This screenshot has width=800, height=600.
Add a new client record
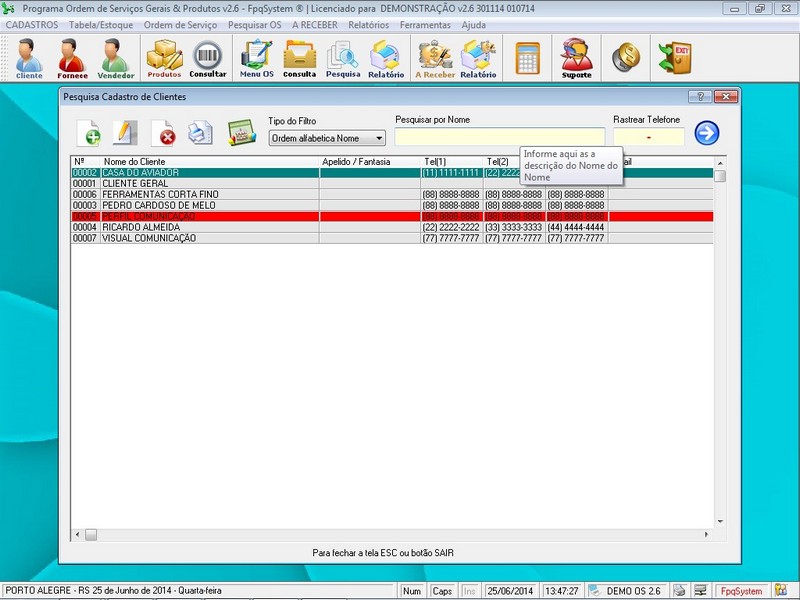coord(89,133)
